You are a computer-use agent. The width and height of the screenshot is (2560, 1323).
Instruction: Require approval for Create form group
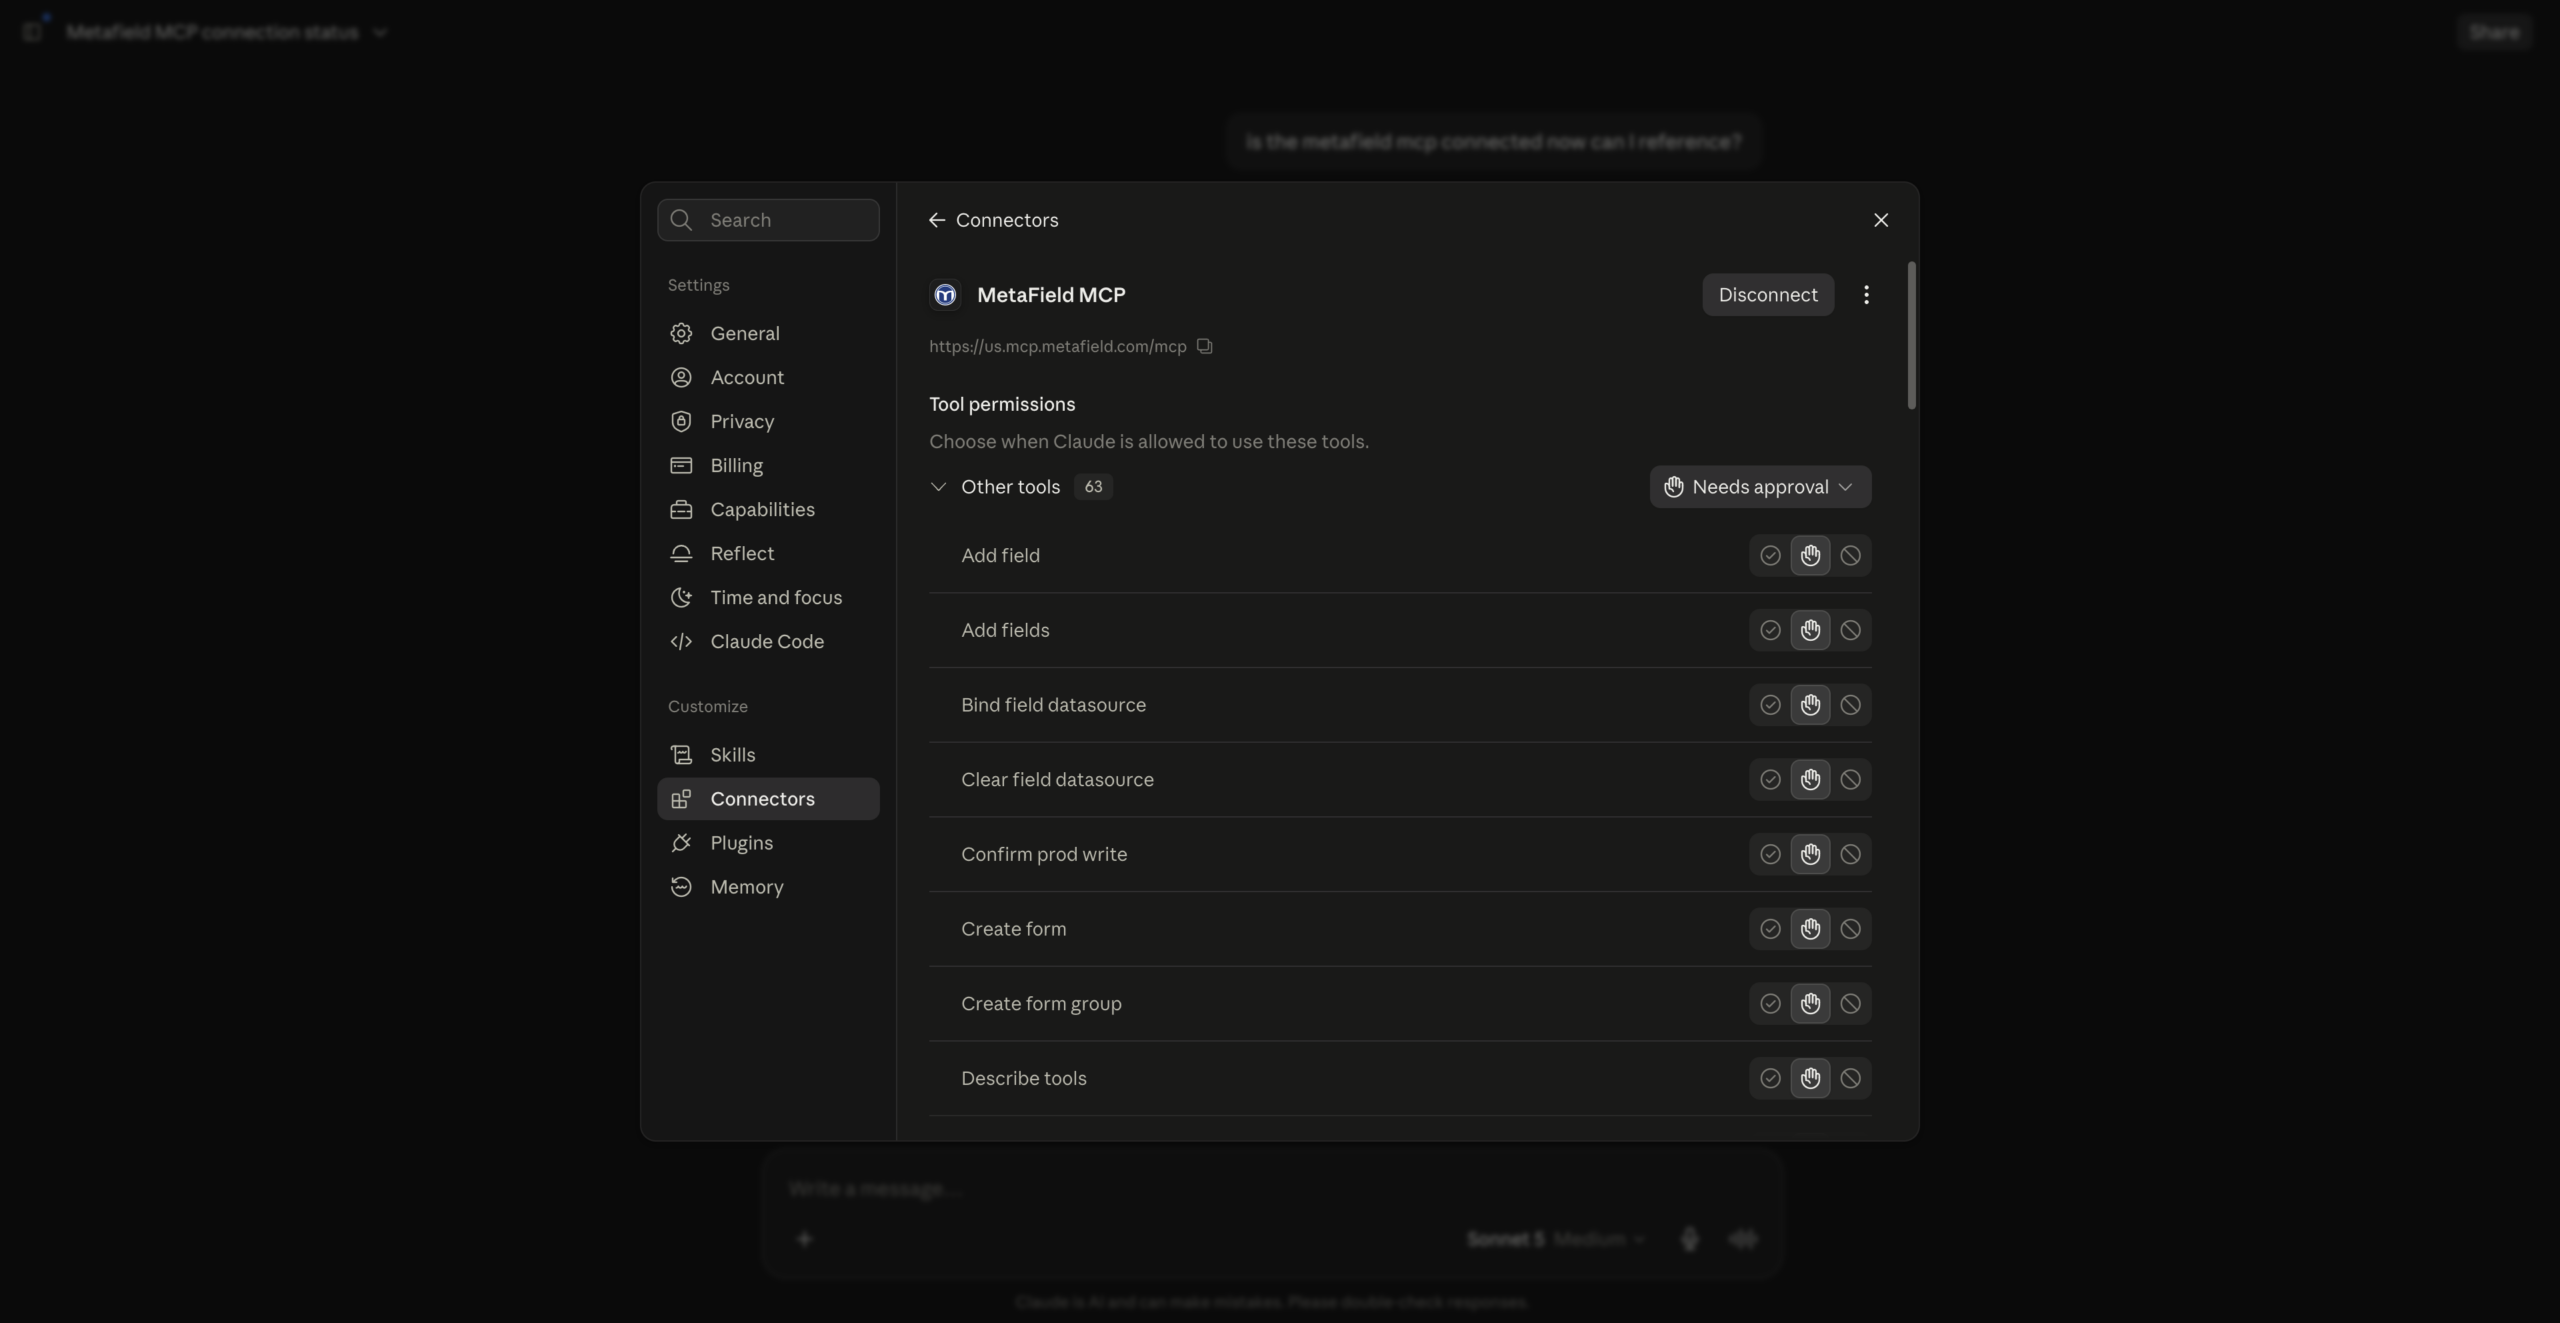[x=1810, y=1003]
